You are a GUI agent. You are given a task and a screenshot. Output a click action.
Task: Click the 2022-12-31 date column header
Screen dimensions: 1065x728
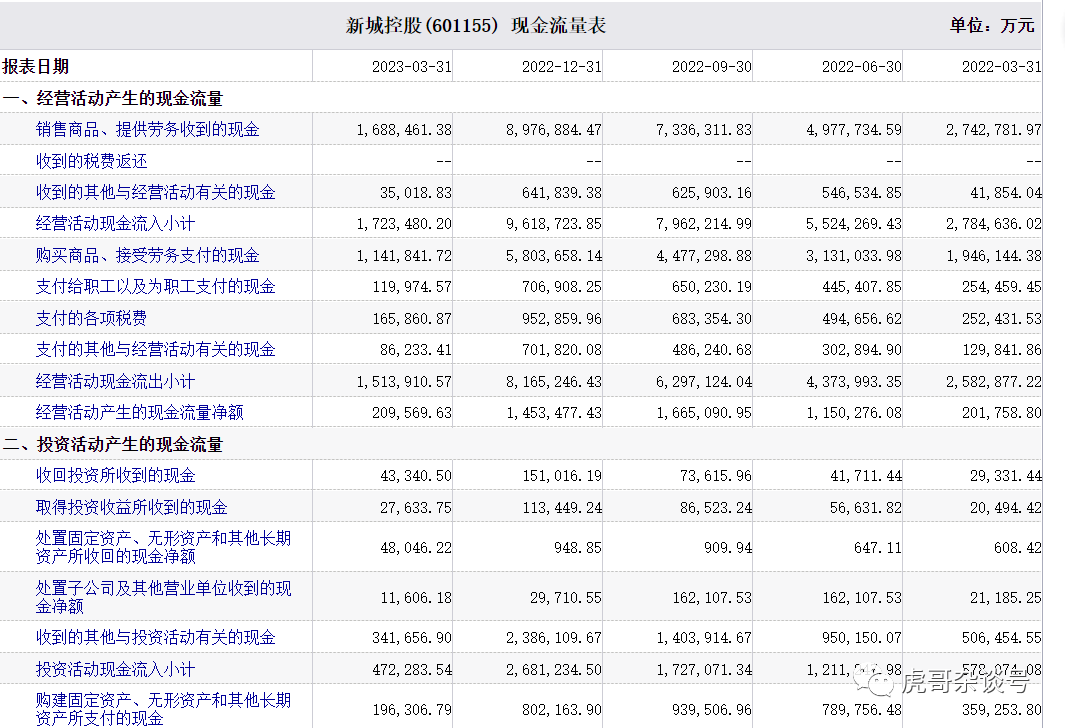click(x=562, y=67)
